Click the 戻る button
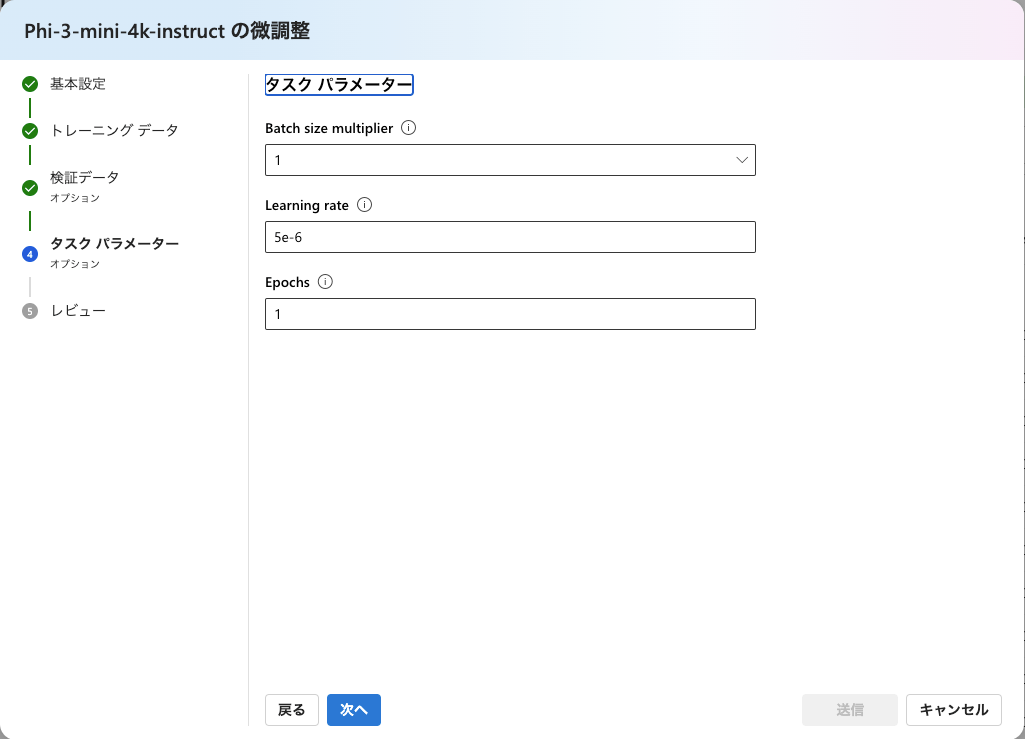The image size is (1025, 739). [x=292, y=710]
